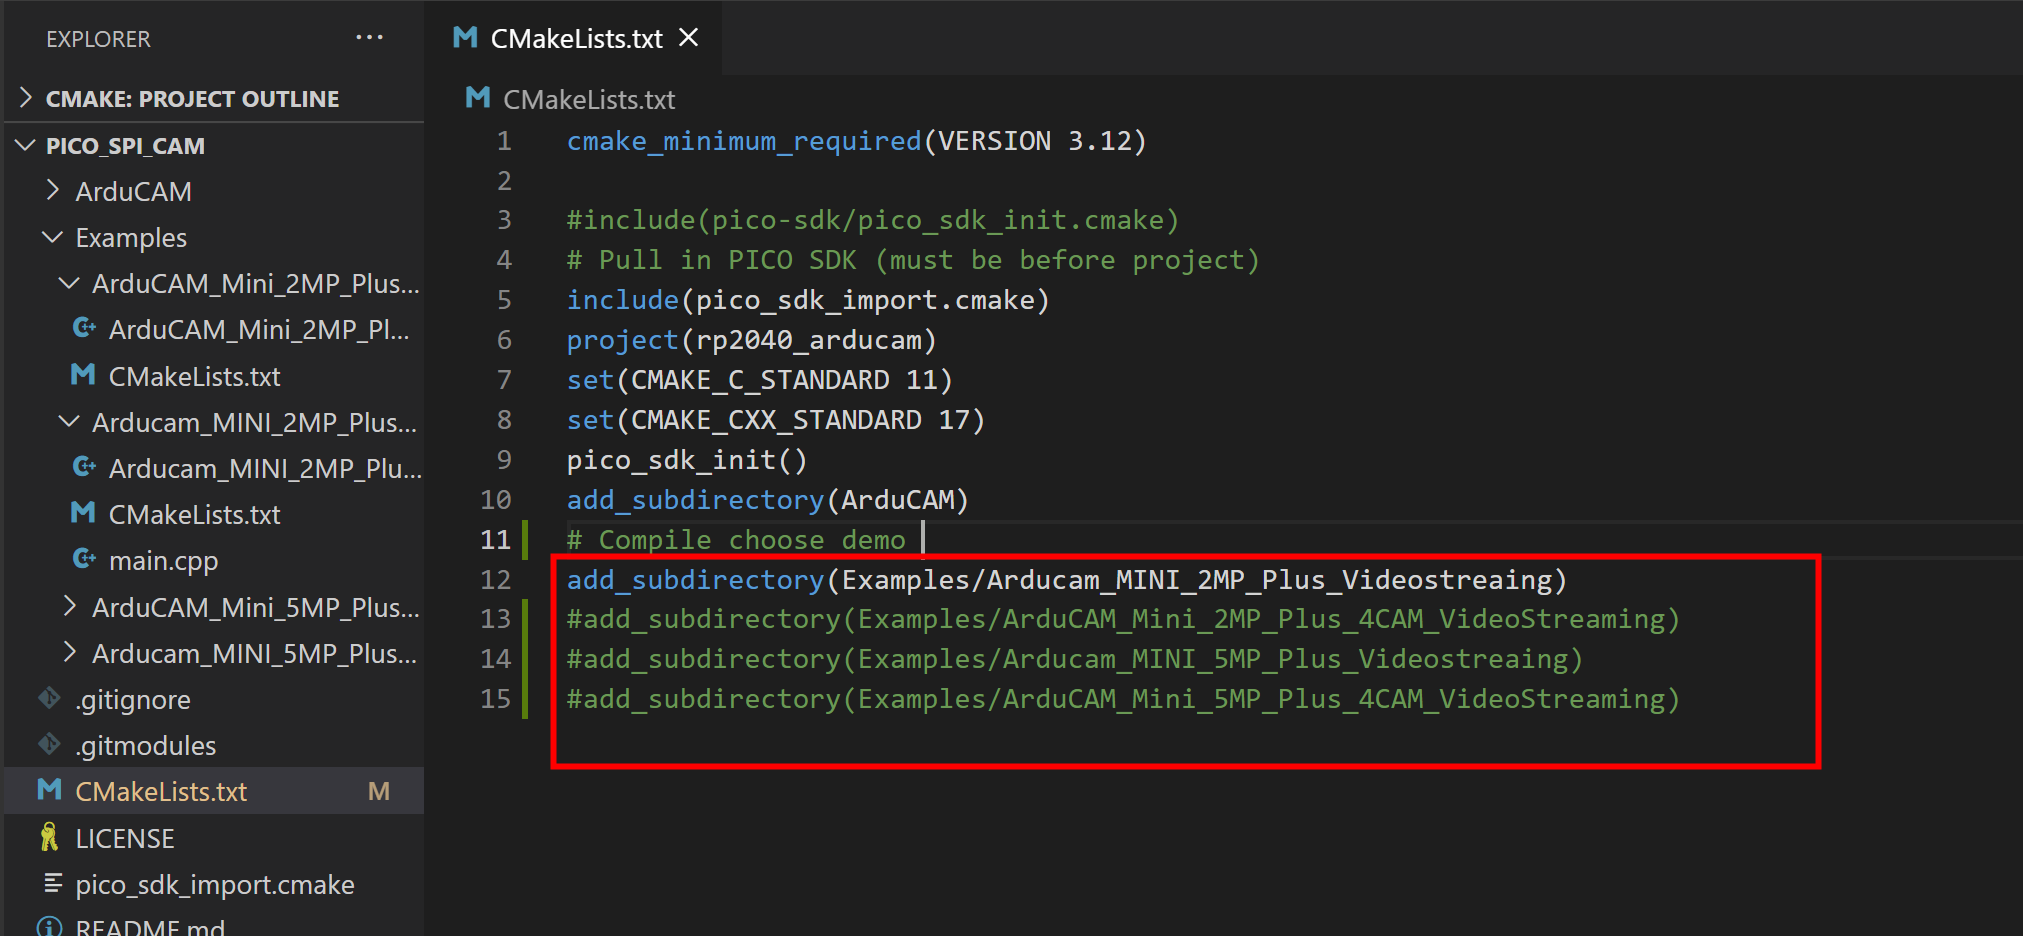This screenshot has width=2023, height=936.
Task: Click CMake icon of CMakeLists.txt above main.cpp
Action: point(83,513)
